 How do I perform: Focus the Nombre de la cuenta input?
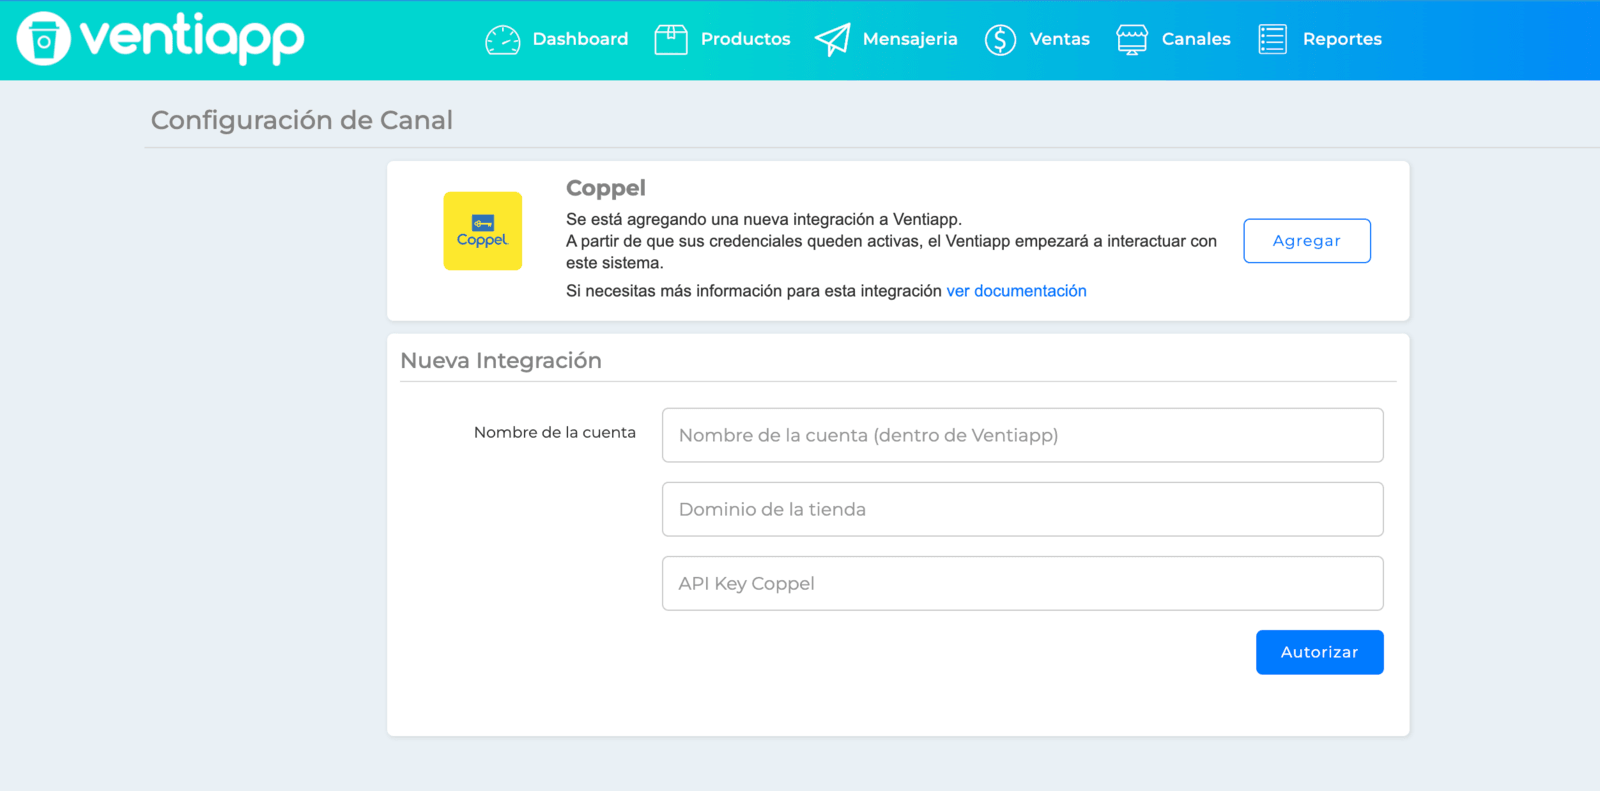click(1022, 435)
